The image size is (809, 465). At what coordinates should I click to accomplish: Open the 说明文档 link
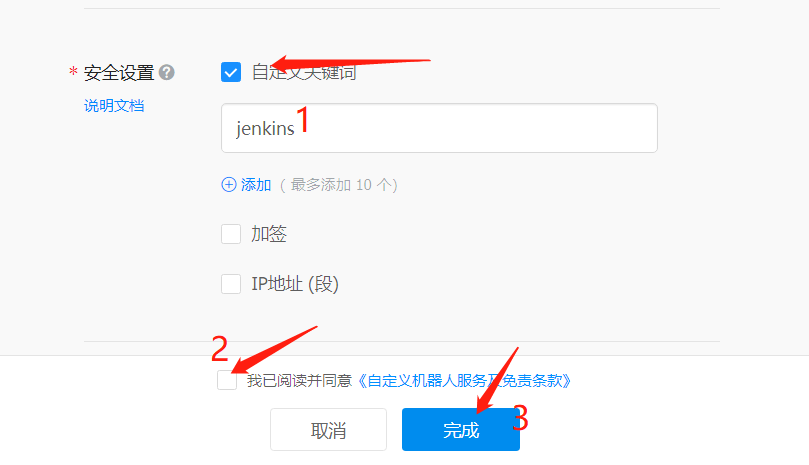(x=114, y=106)
